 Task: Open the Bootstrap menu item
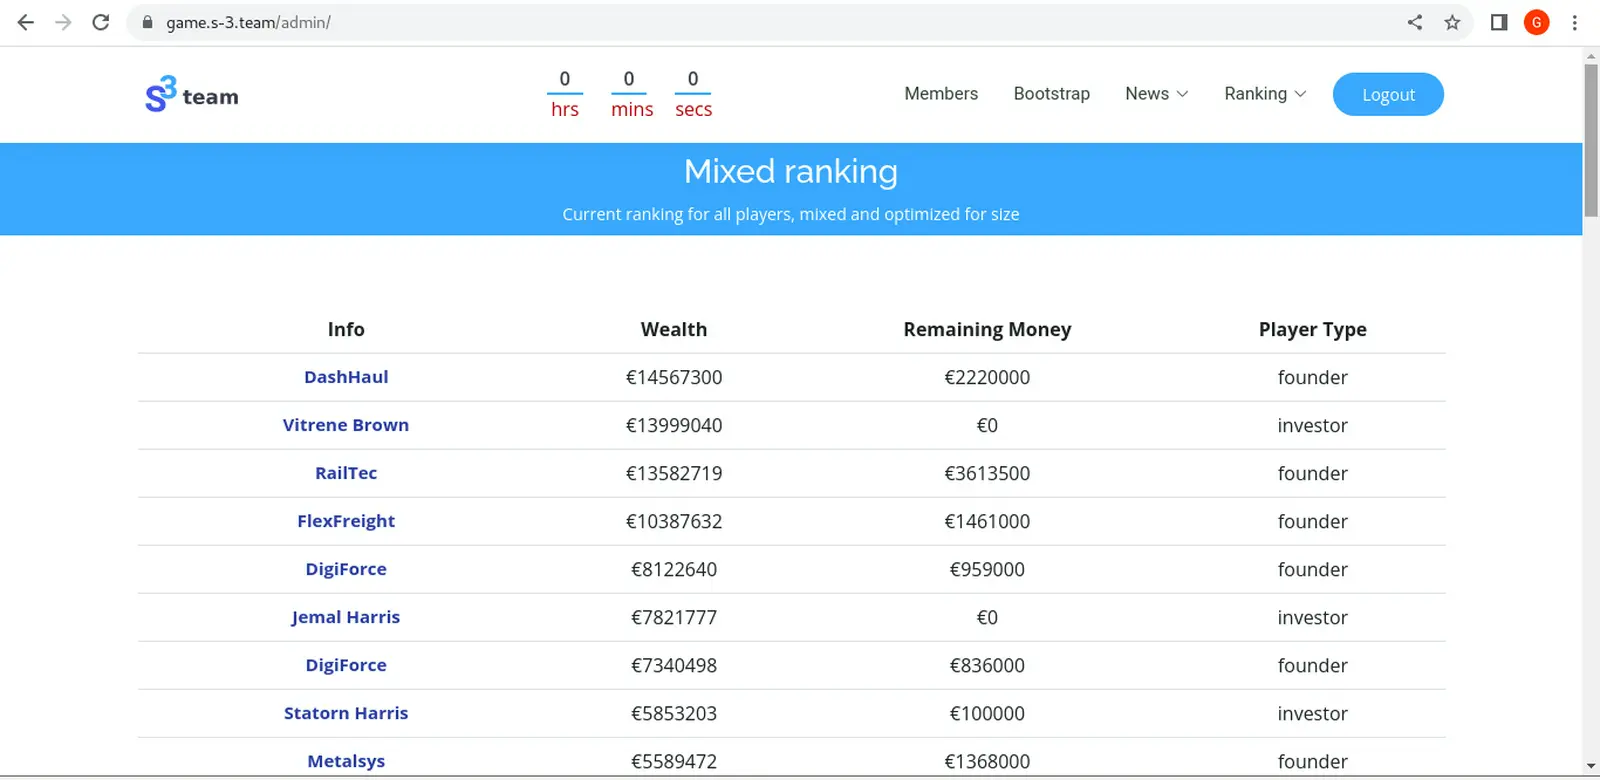pyautogui.click(x=1052, y=93)
